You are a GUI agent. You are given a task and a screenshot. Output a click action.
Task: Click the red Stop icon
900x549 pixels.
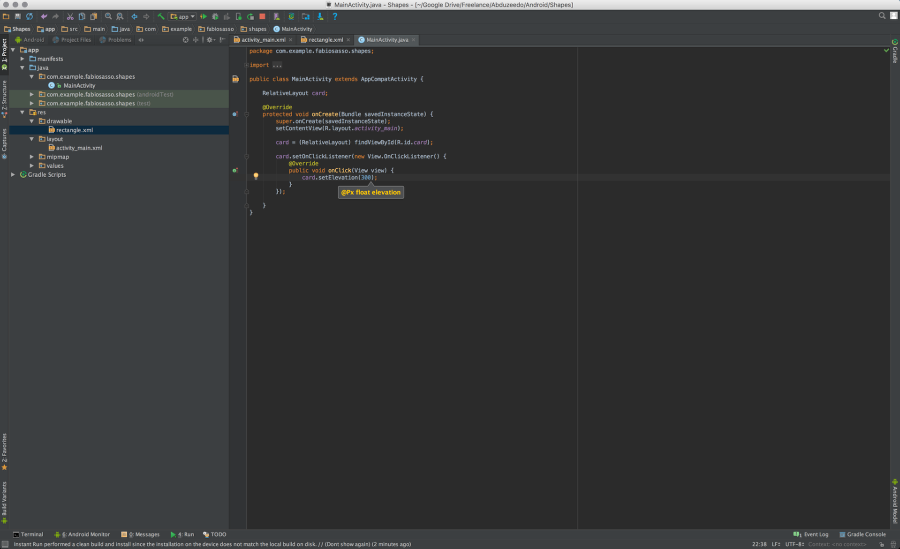262,17
